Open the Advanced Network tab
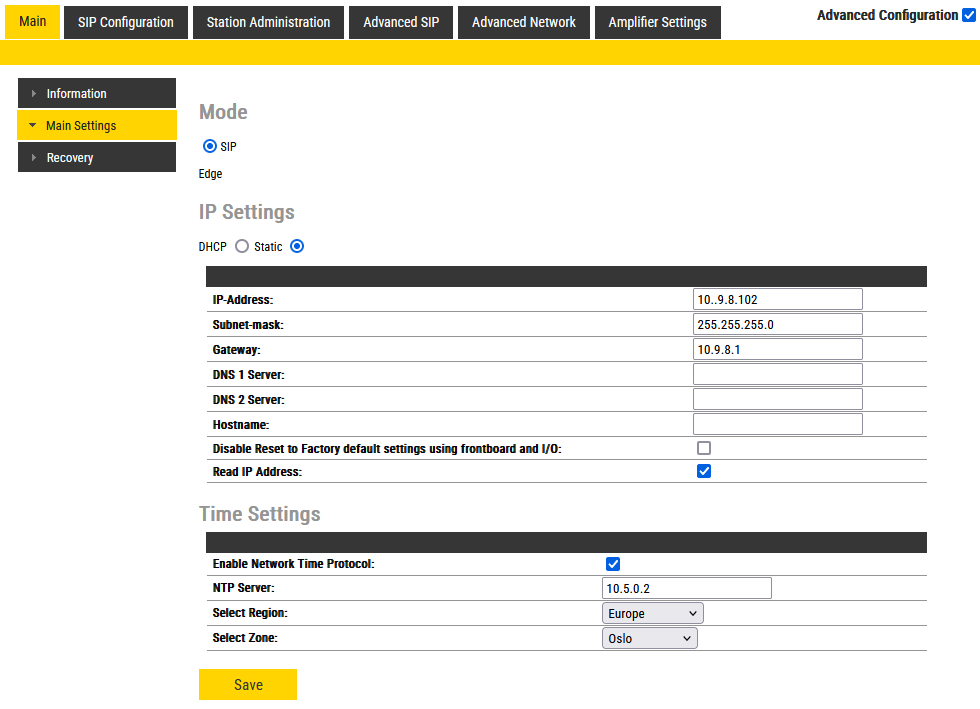This screenshot has width=980, height=709. [x=524, y=22]
